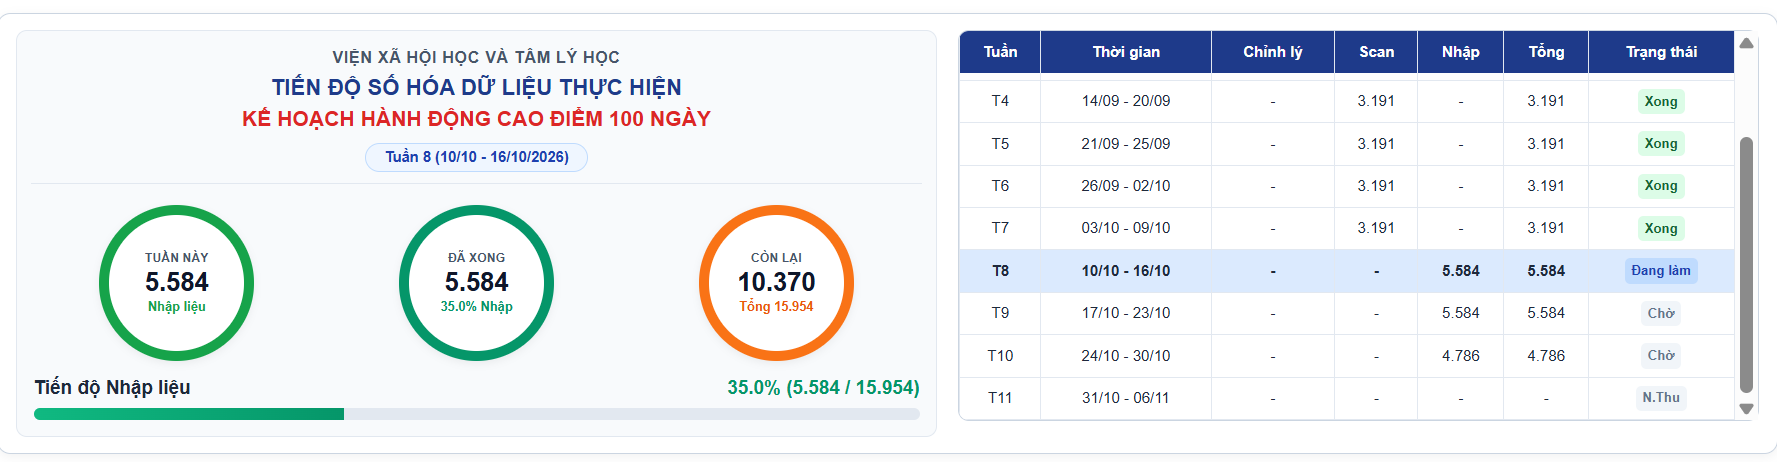Click the N.Thu badge in row T11
This screenshot has width=1777, height=462.
click(1661, 397)
